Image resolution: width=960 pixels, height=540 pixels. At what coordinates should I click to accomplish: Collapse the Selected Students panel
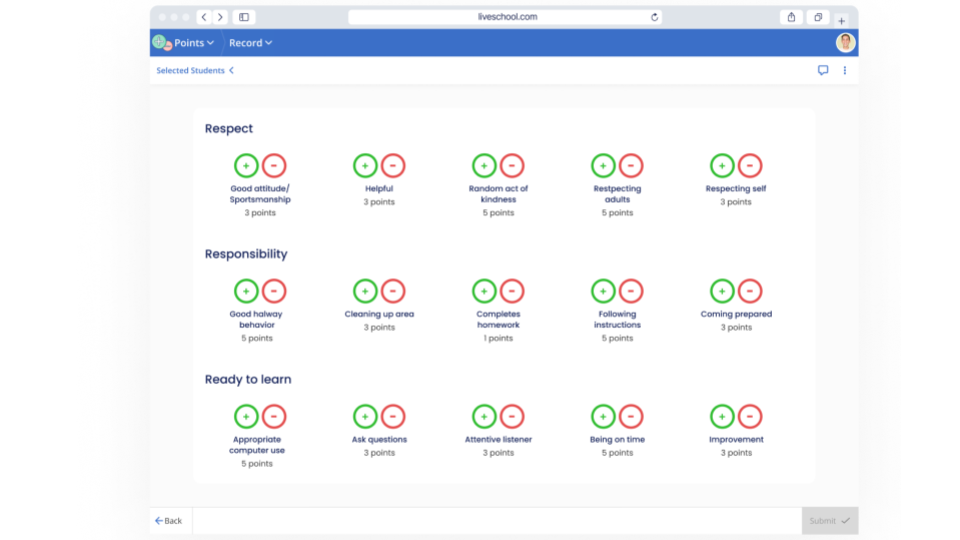(195, 70)
